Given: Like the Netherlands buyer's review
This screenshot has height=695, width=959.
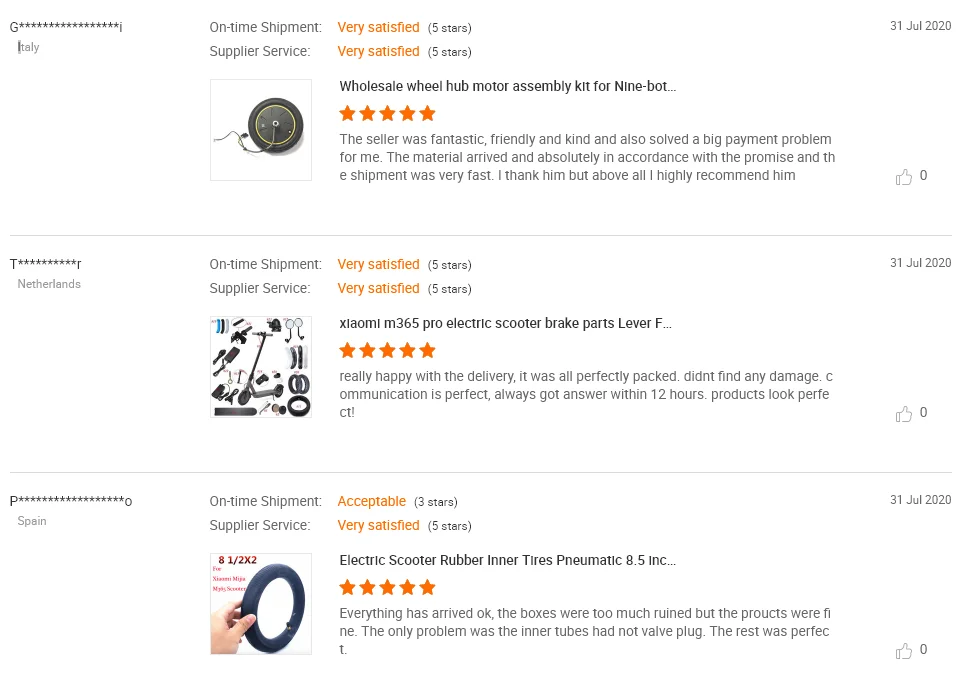Looking at the screenshot, I should (904, 414).
